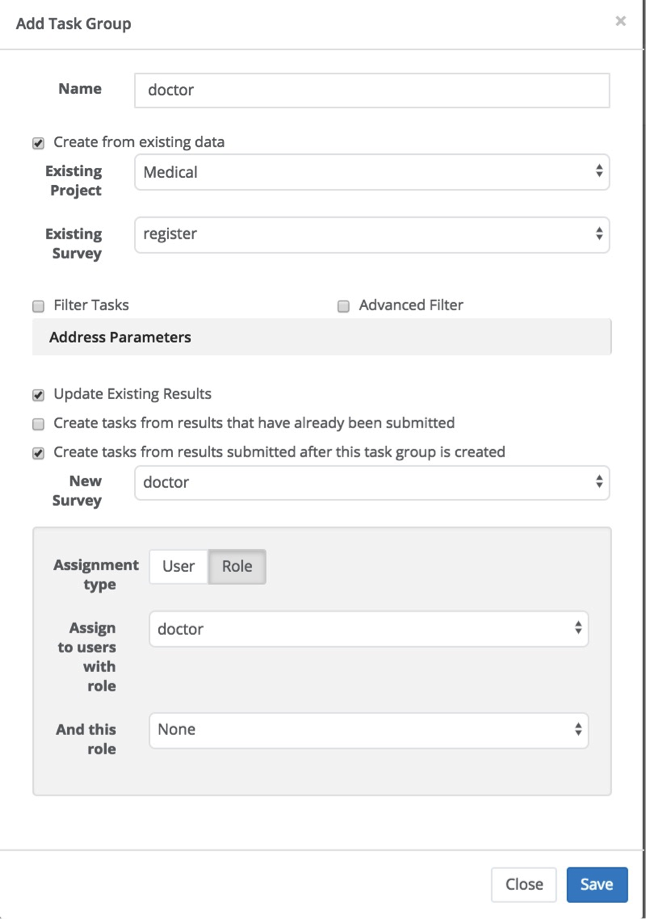646x919 pixels.
Task: Click the Save button
Action: tap(596, 884)
